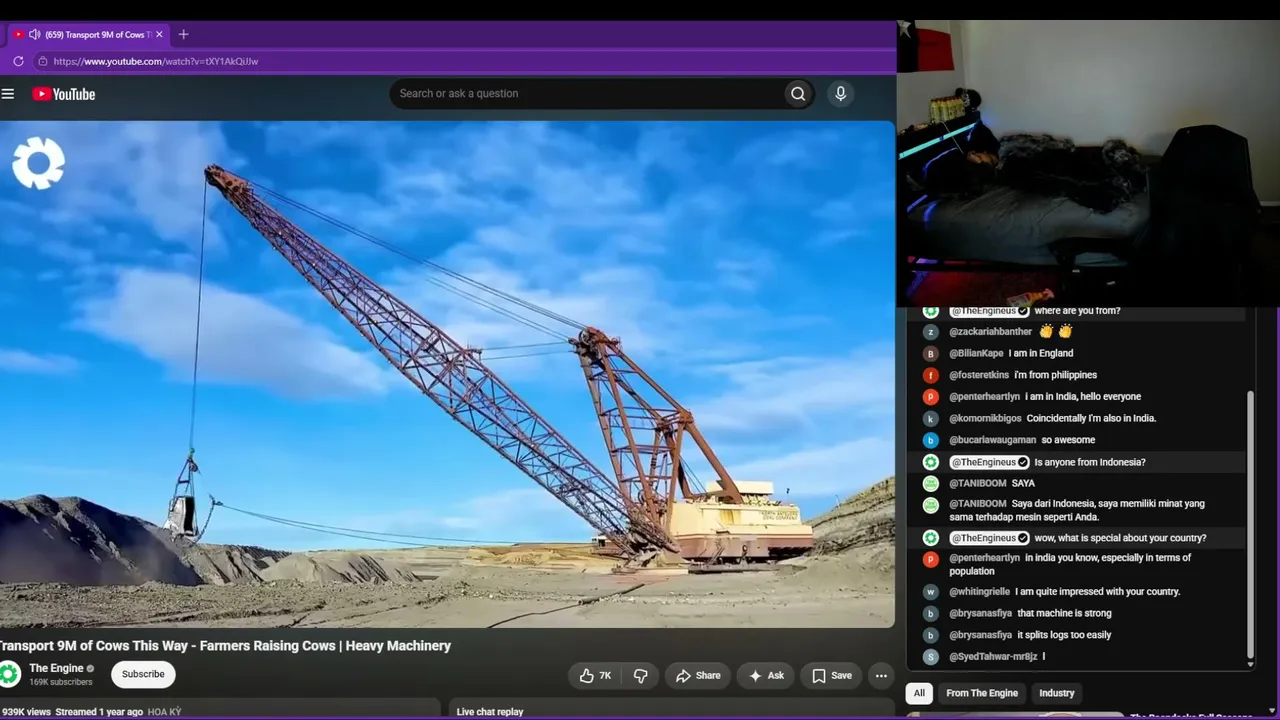Open The Engine channel name link

[56, 668]
